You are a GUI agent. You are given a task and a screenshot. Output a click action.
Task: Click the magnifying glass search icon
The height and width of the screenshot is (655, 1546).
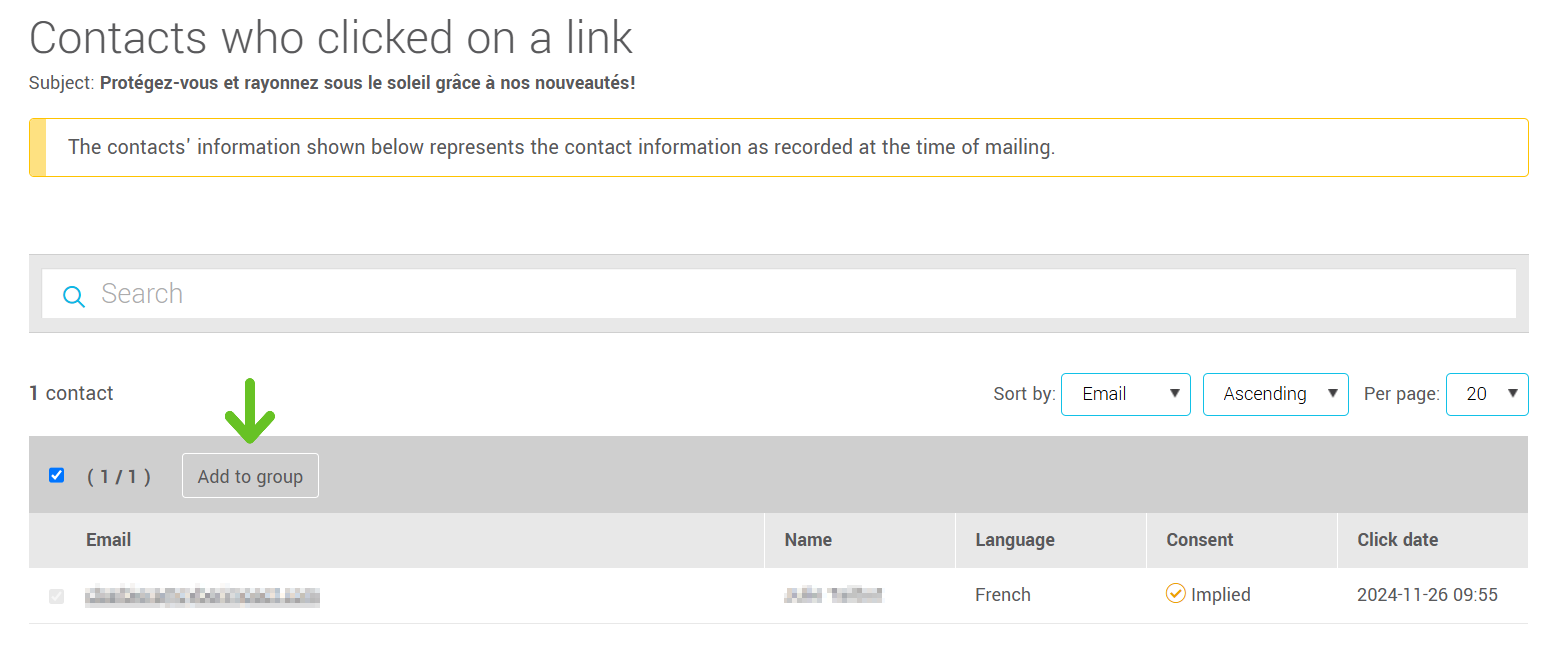coord(74,296)
